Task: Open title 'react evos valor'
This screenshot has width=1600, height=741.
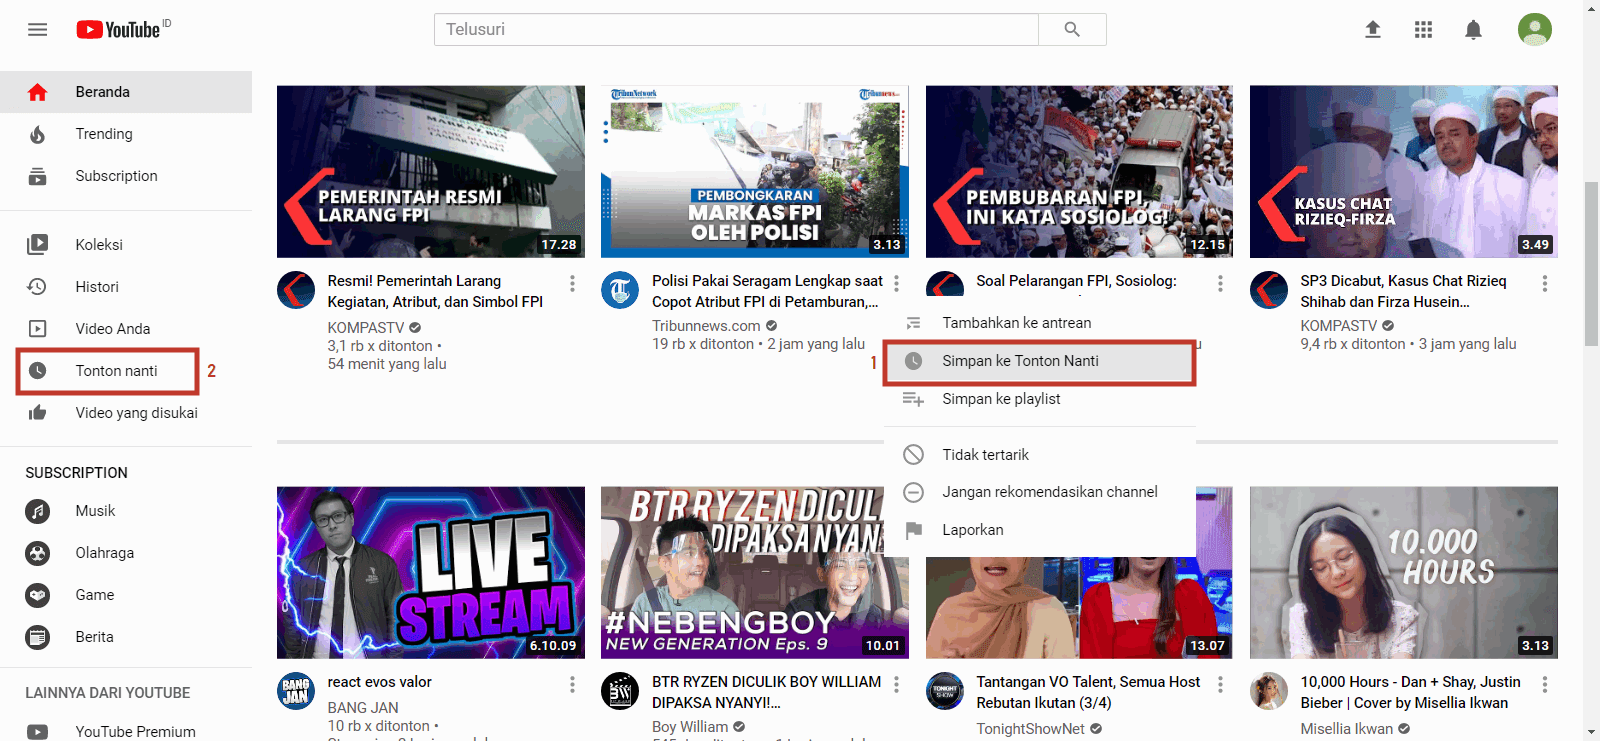Action: (380, 682)
